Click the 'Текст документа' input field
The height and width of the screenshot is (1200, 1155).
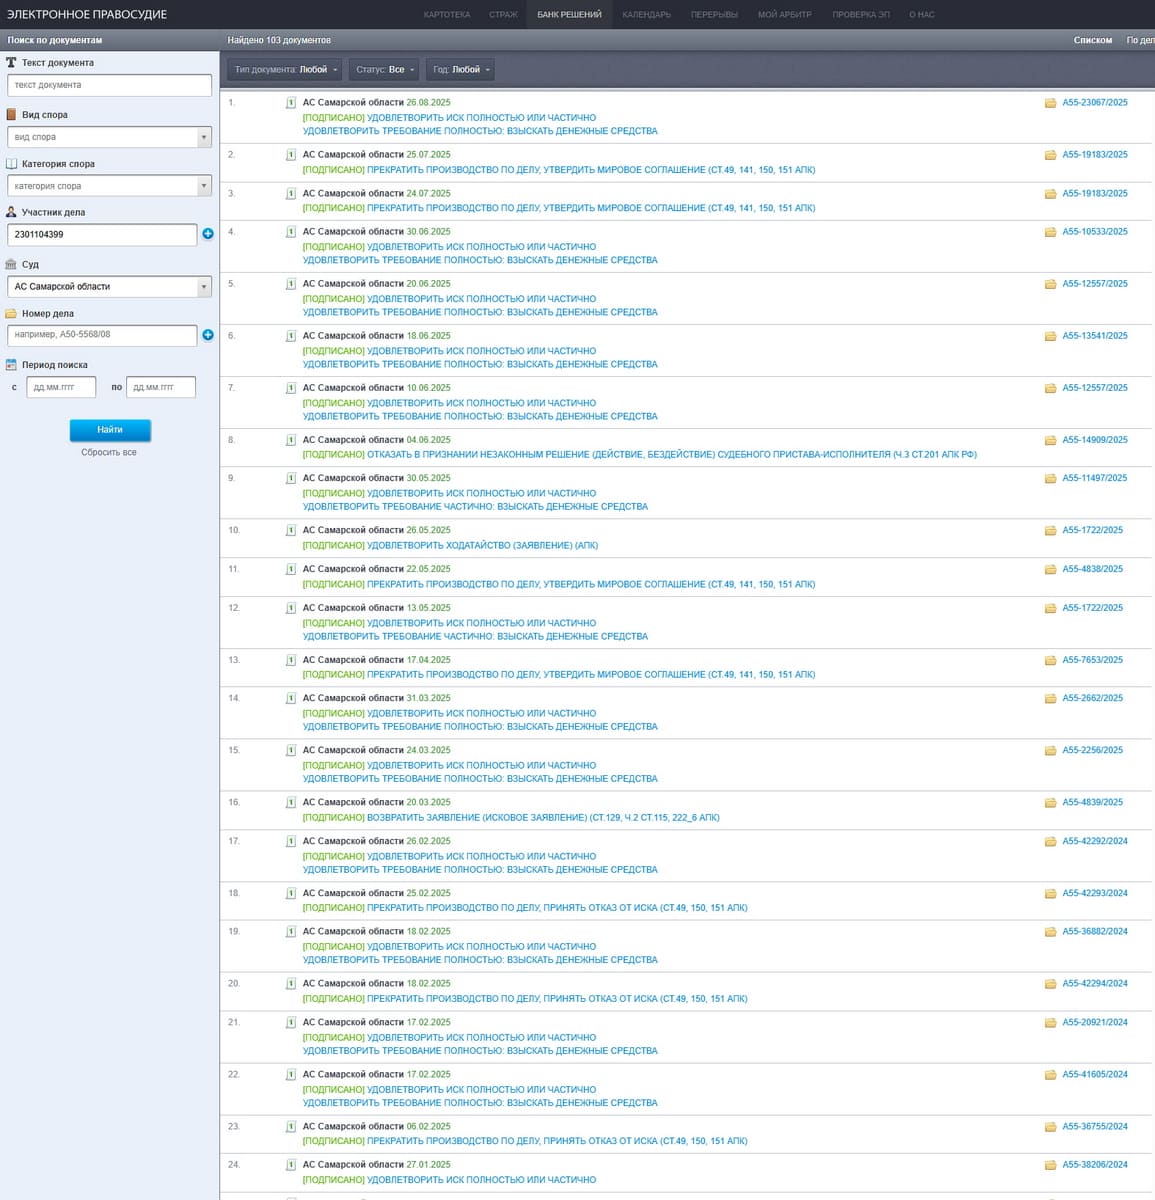point(109,85)
